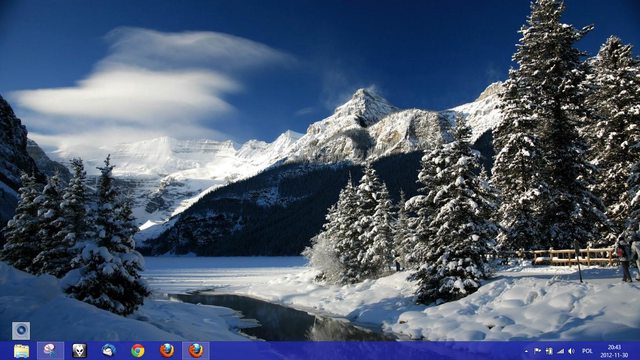Click the 20:43 taskbar clock
Viewport: 640px width, 360px height.
614,347
